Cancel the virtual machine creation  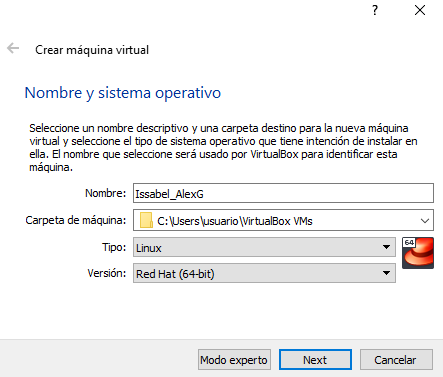point(396,360)
